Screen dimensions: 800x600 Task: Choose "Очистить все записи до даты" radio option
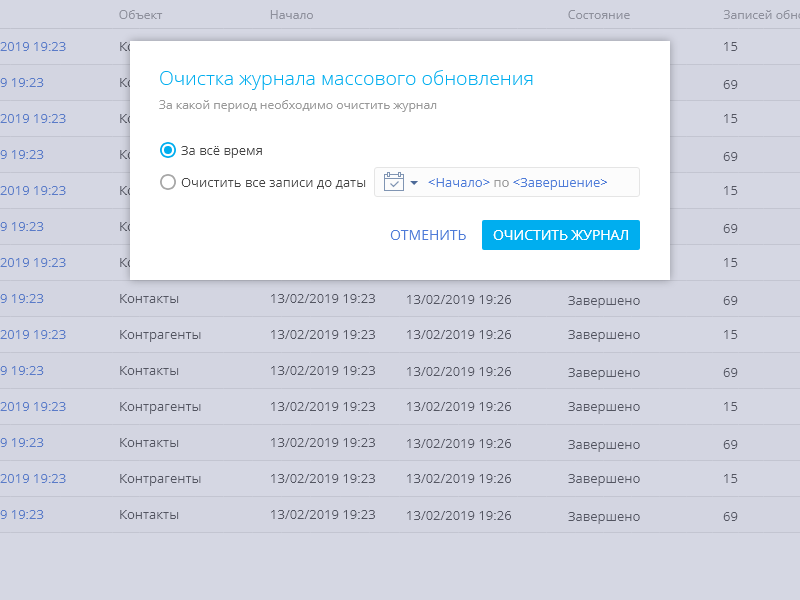coord(168,183)
